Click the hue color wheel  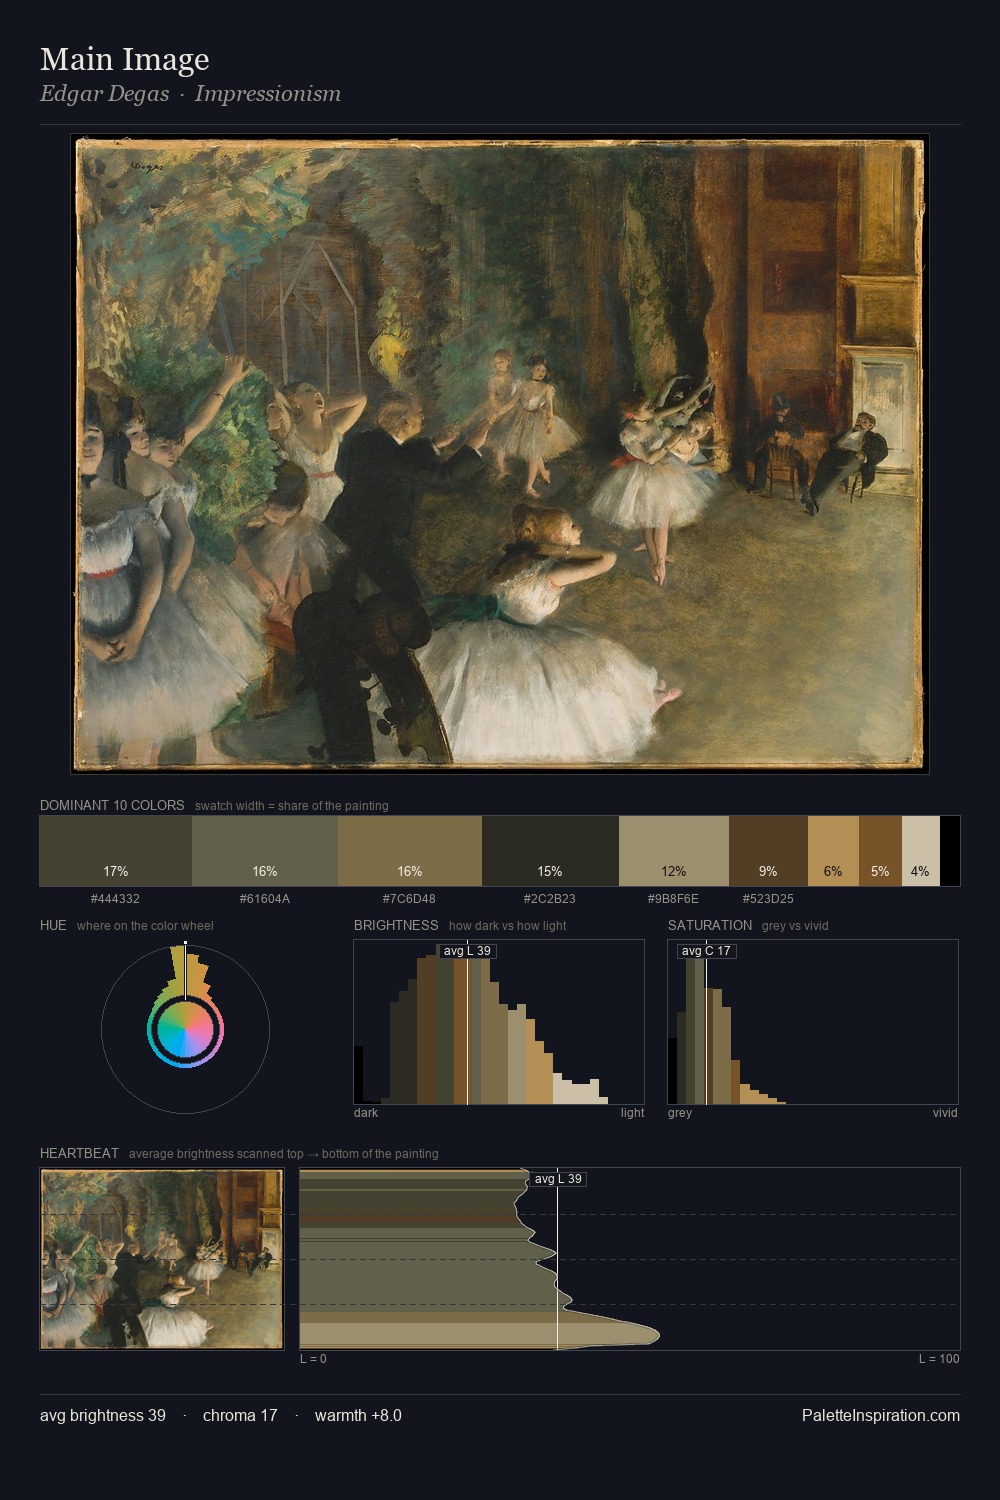[x=185, y=1029]
